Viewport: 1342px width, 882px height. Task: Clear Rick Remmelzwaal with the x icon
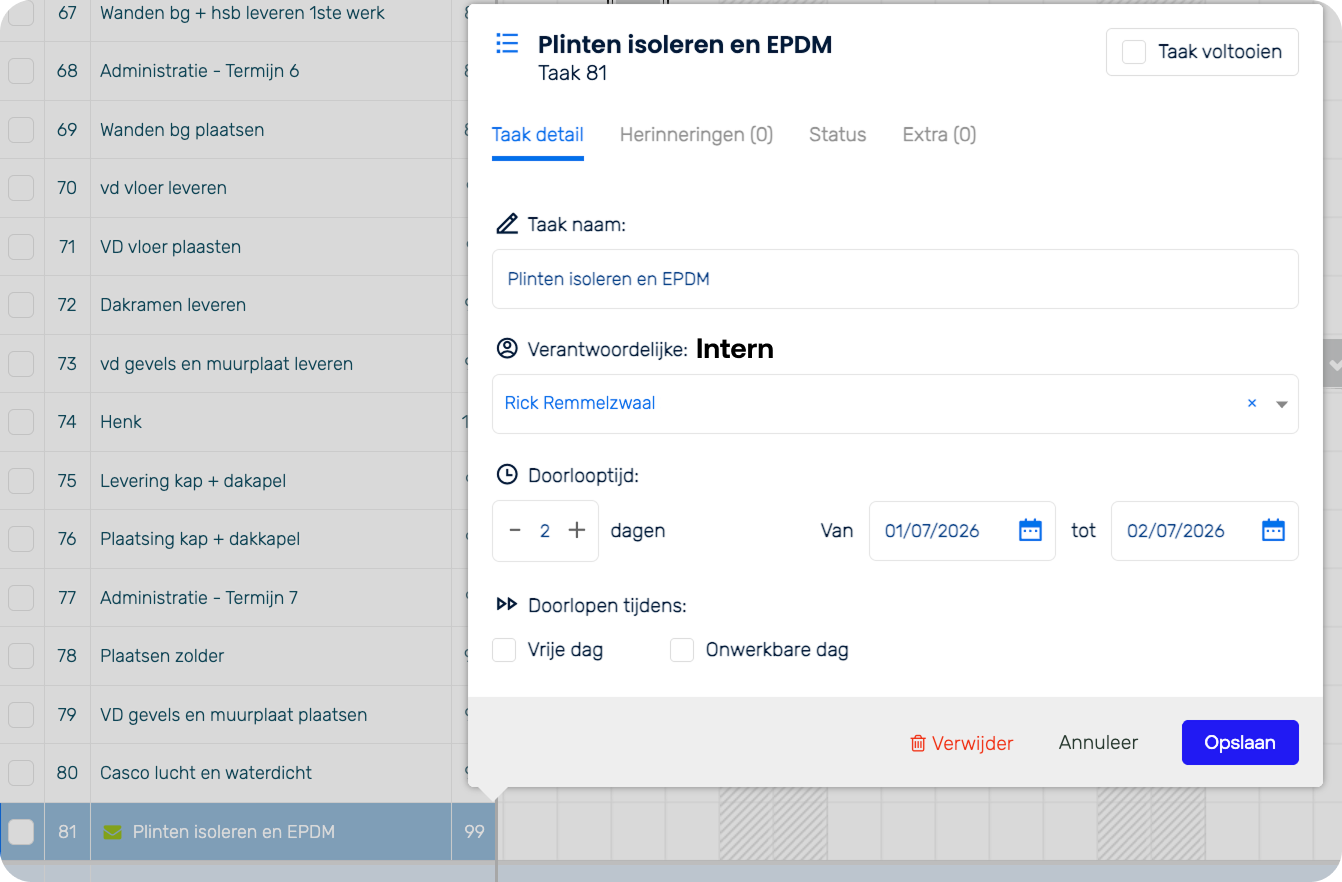click(x=1251, y=404)
